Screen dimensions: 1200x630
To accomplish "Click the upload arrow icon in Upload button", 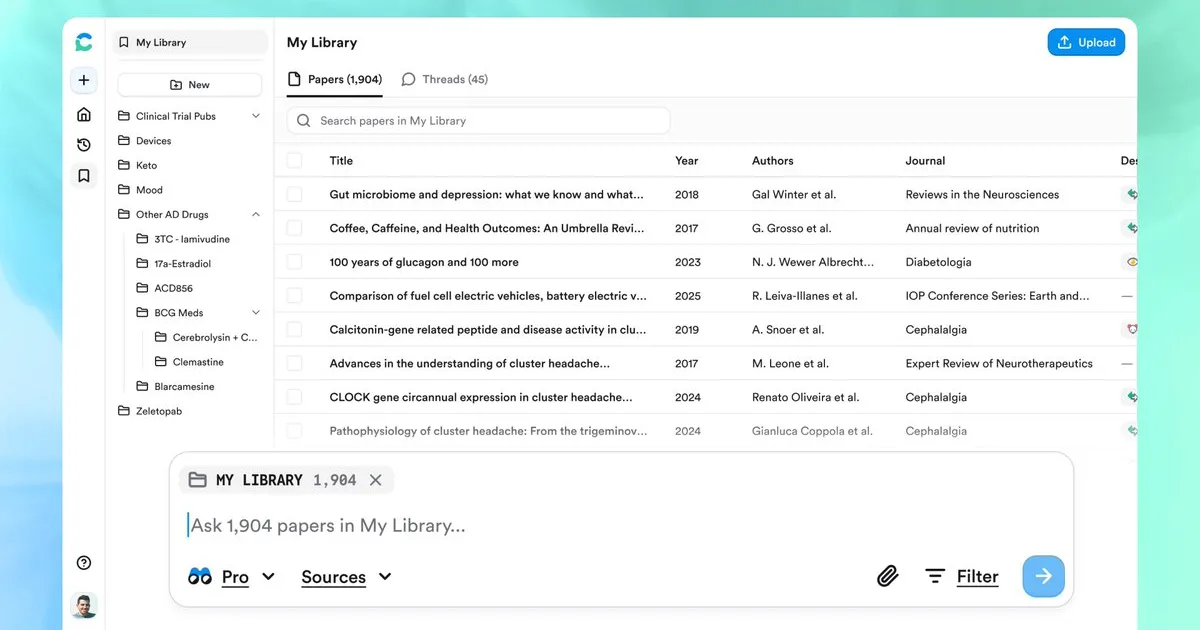I will [x=1064, y=42].
